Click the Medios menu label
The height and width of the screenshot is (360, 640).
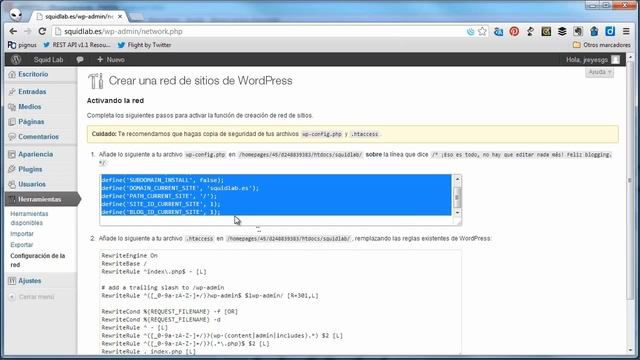[x=29, y=107]
